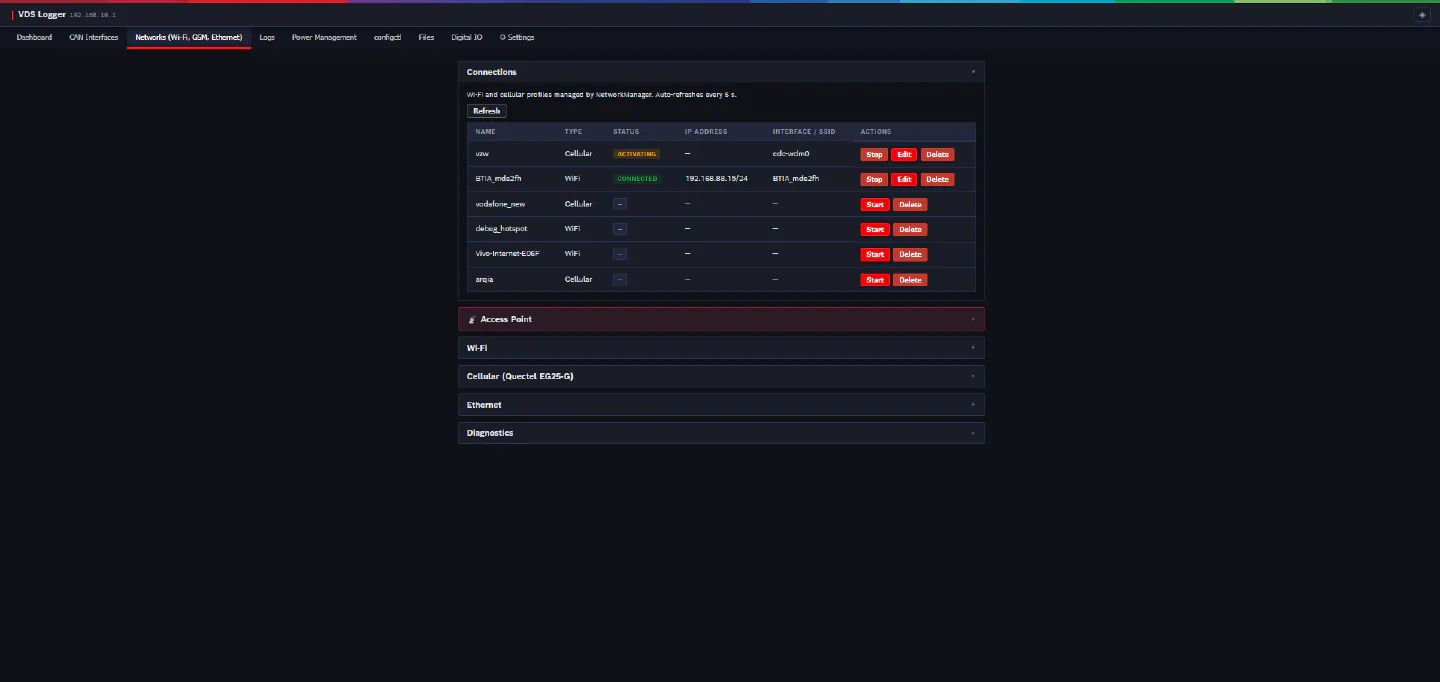Open the Settings tab with gear icon
This screenshot has height=682, width=1440.
[x=517, y=37]
